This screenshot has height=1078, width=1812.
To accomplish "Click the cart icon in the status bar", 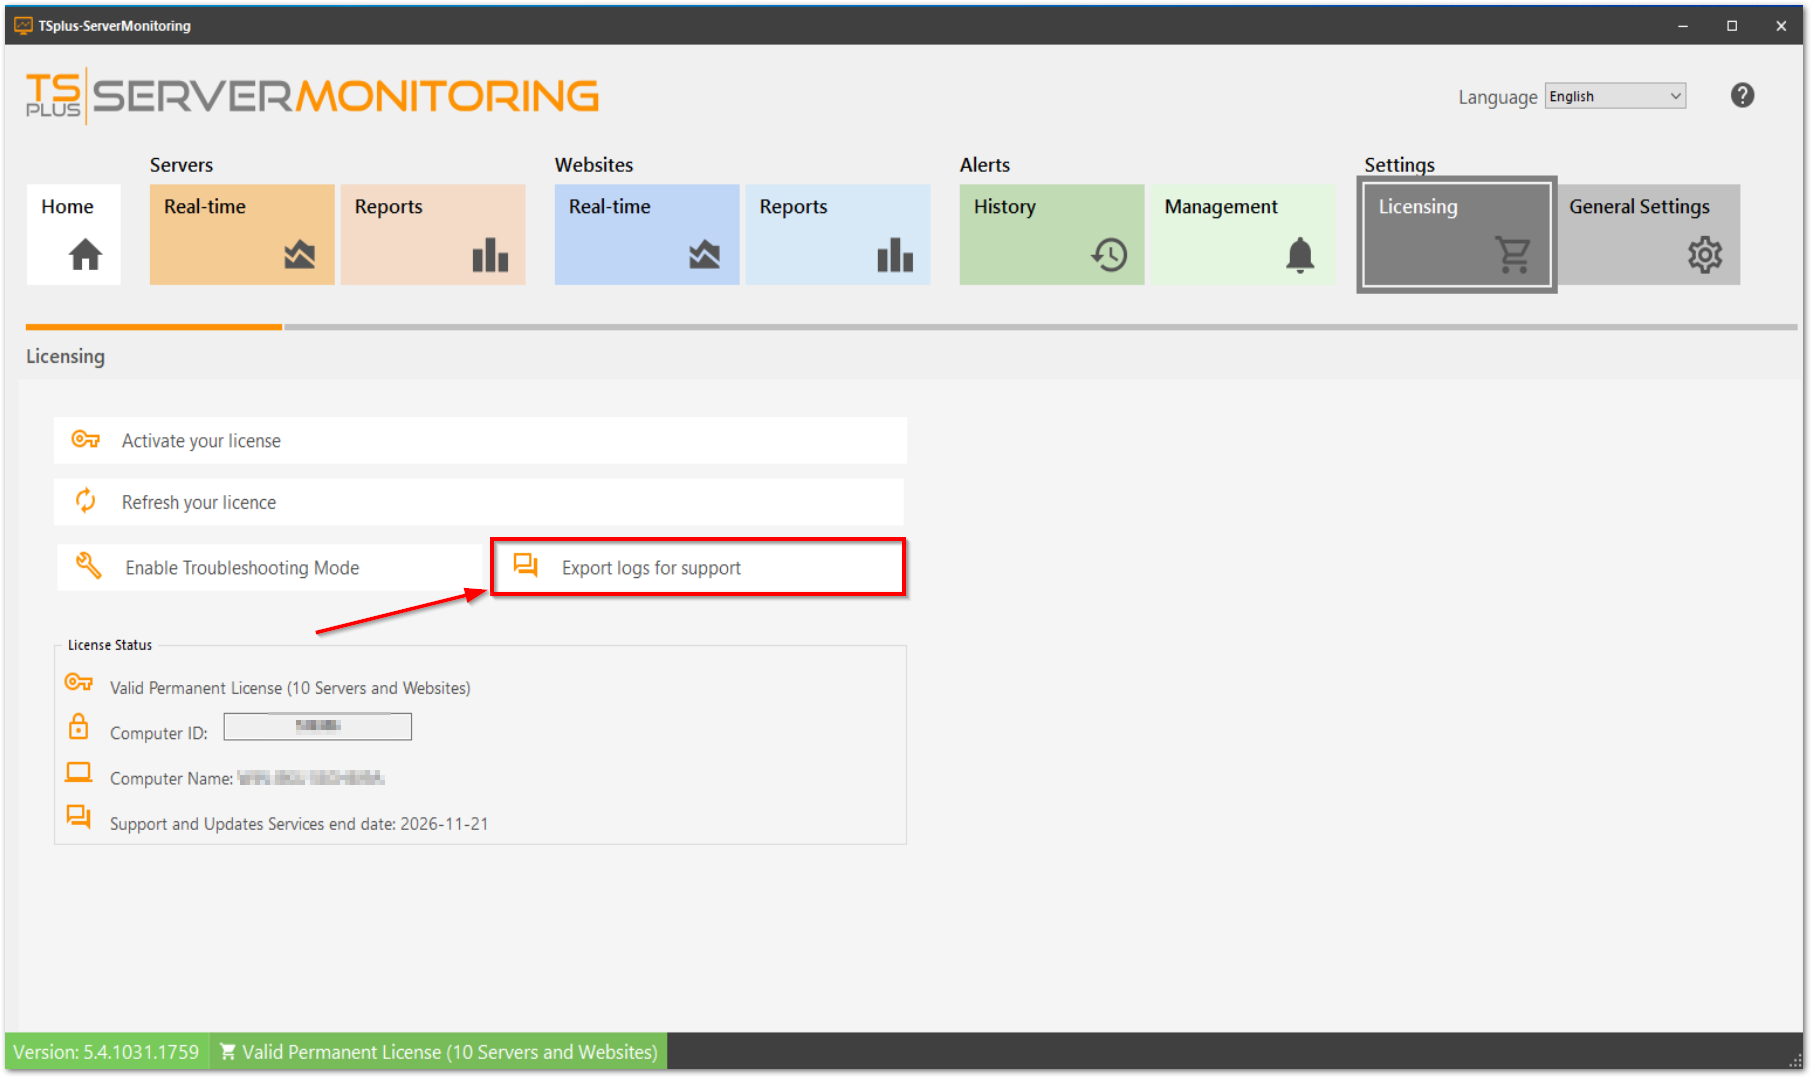I will (228, 1051).
